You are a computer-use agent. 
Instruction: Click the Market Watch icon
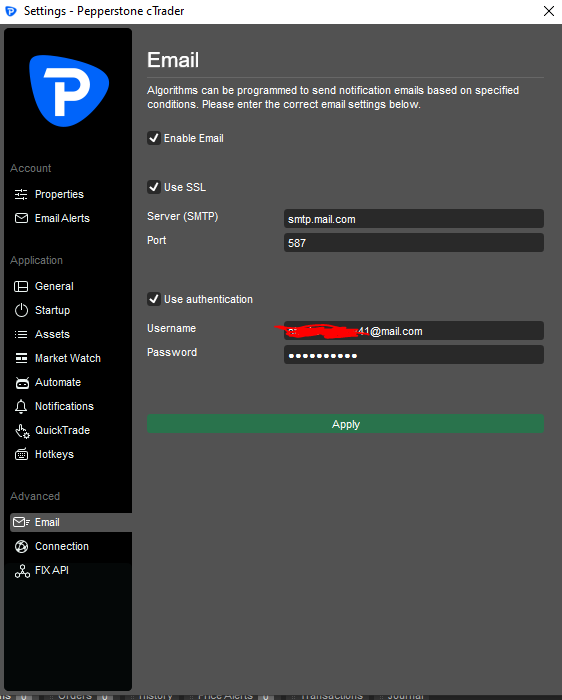21,358
